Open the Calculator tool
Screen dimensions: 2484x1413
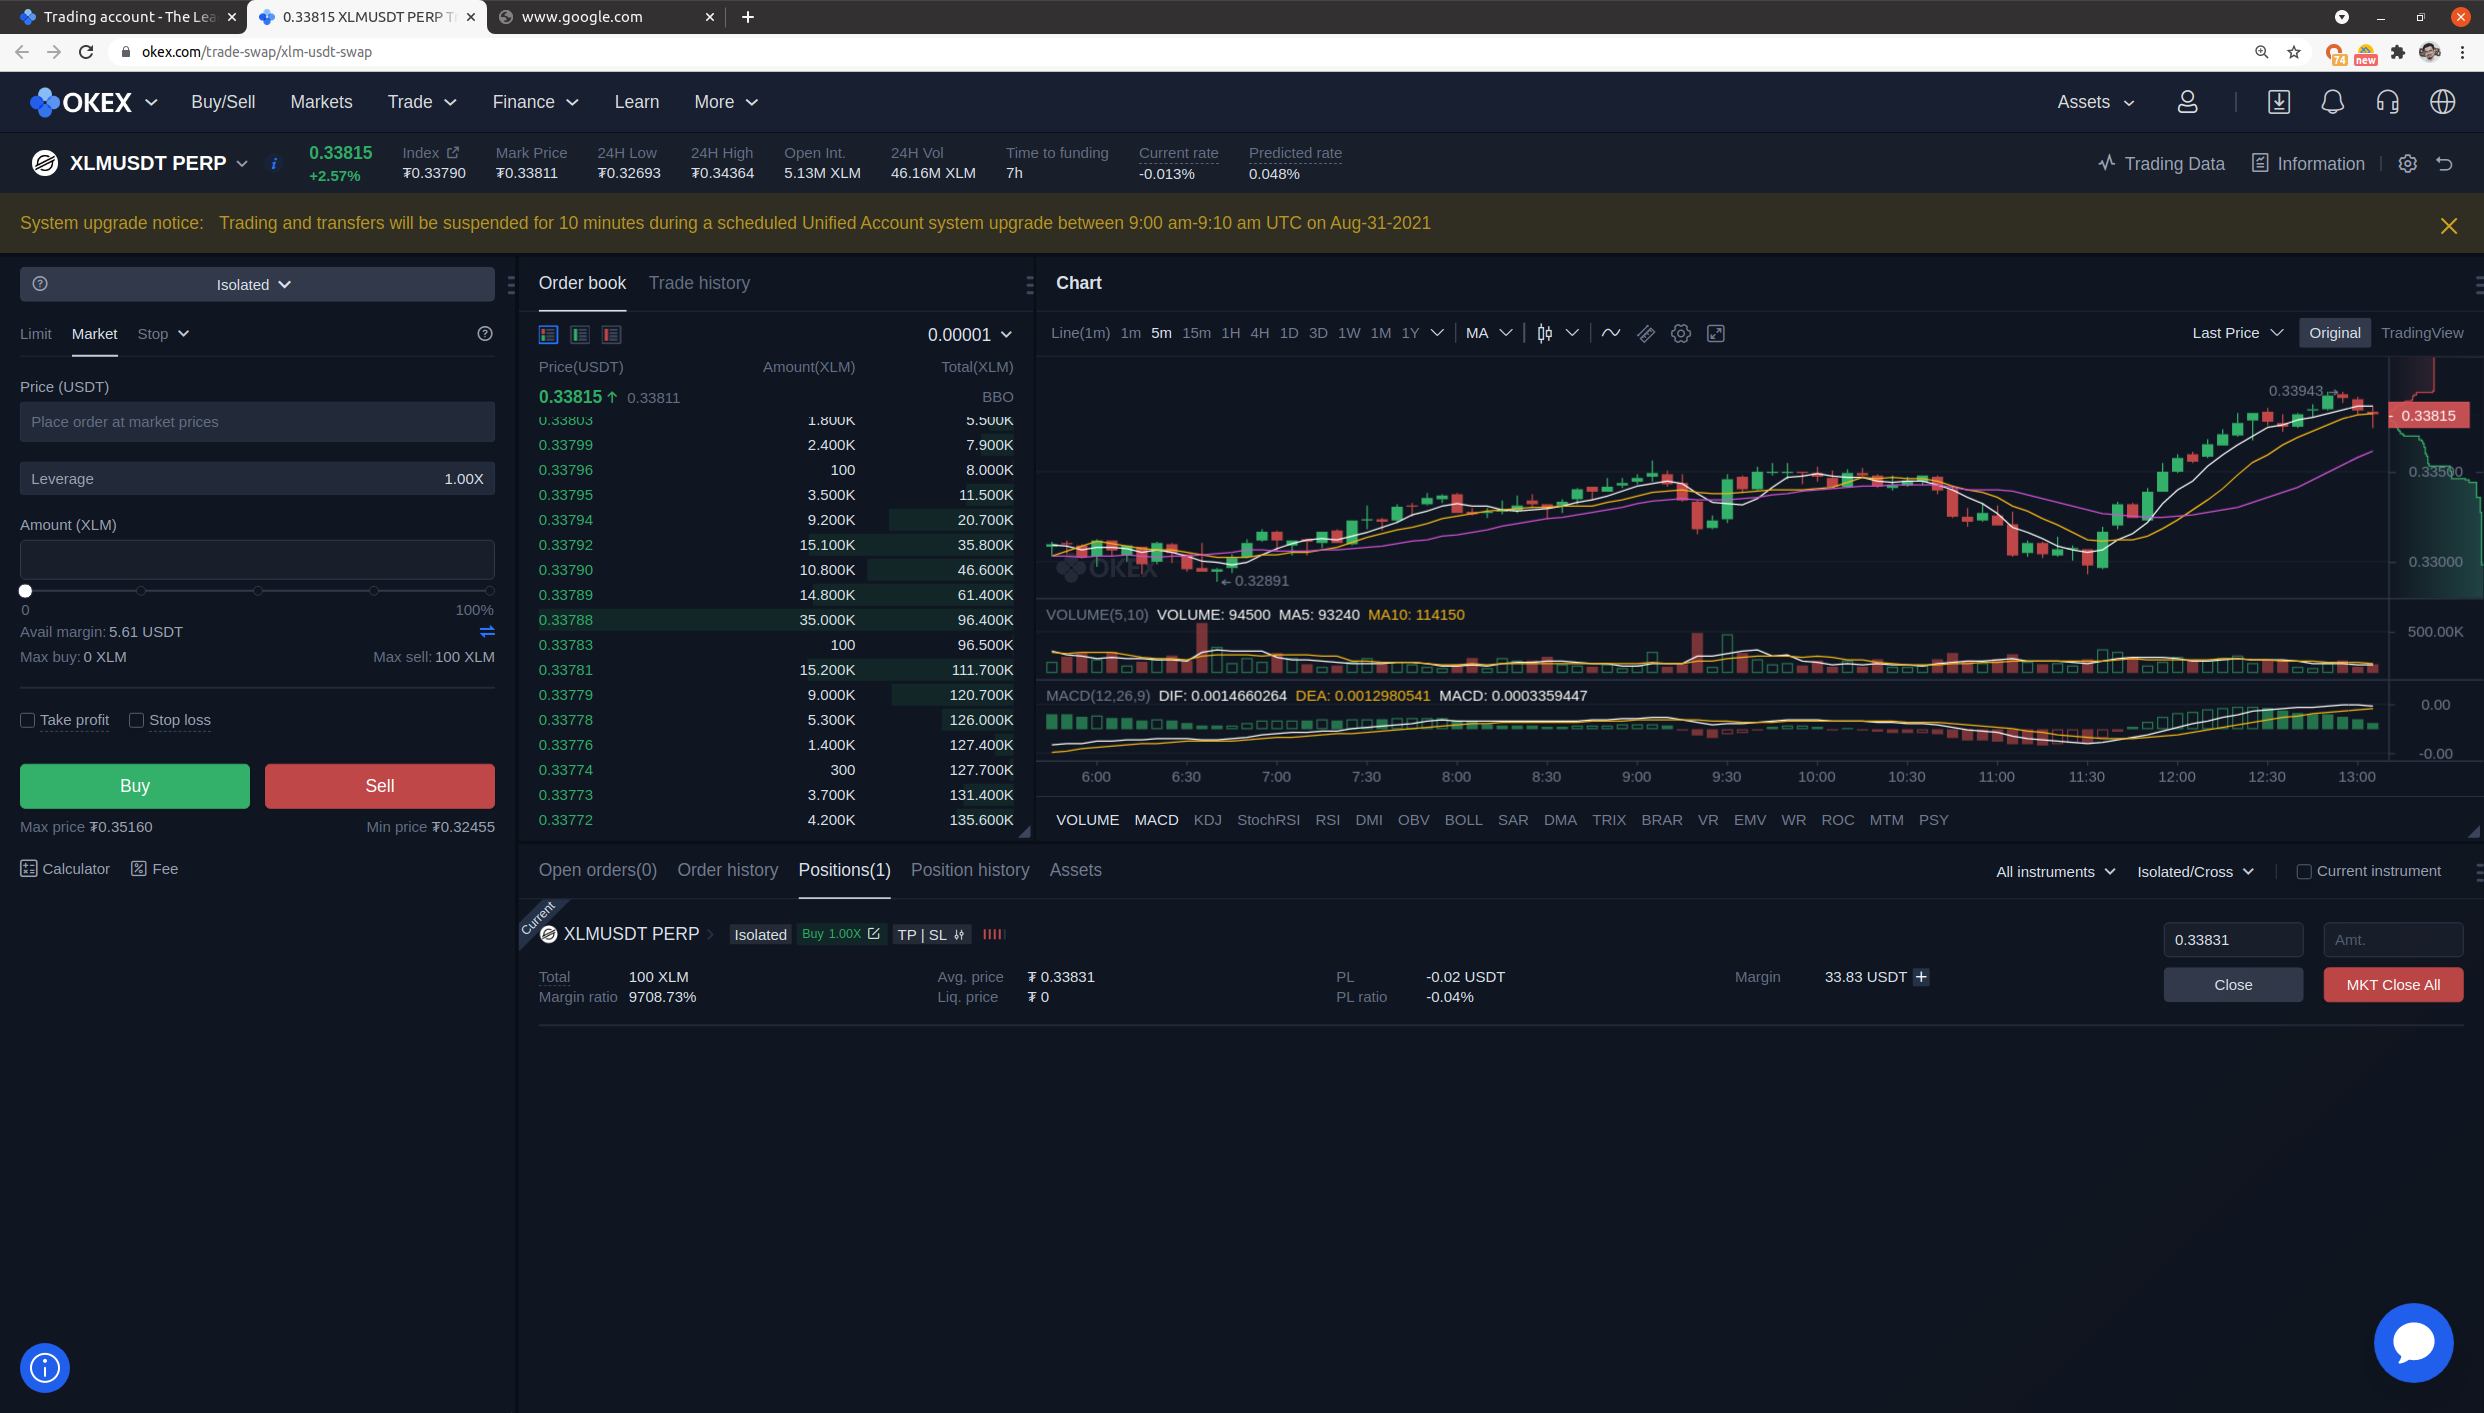64,868
